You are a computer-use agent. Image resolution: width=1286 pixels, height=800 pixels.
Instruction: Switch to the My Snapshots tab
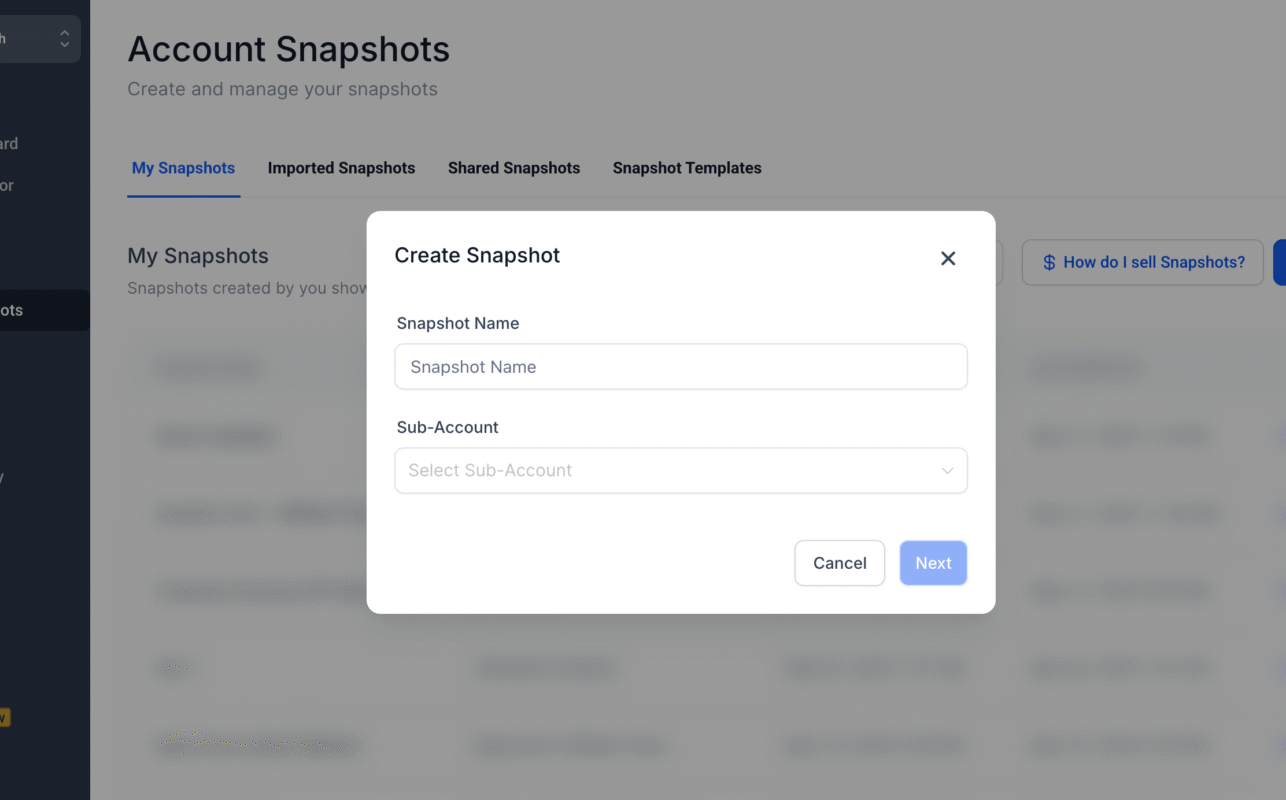pyautogui.click(x=183, y=168)
